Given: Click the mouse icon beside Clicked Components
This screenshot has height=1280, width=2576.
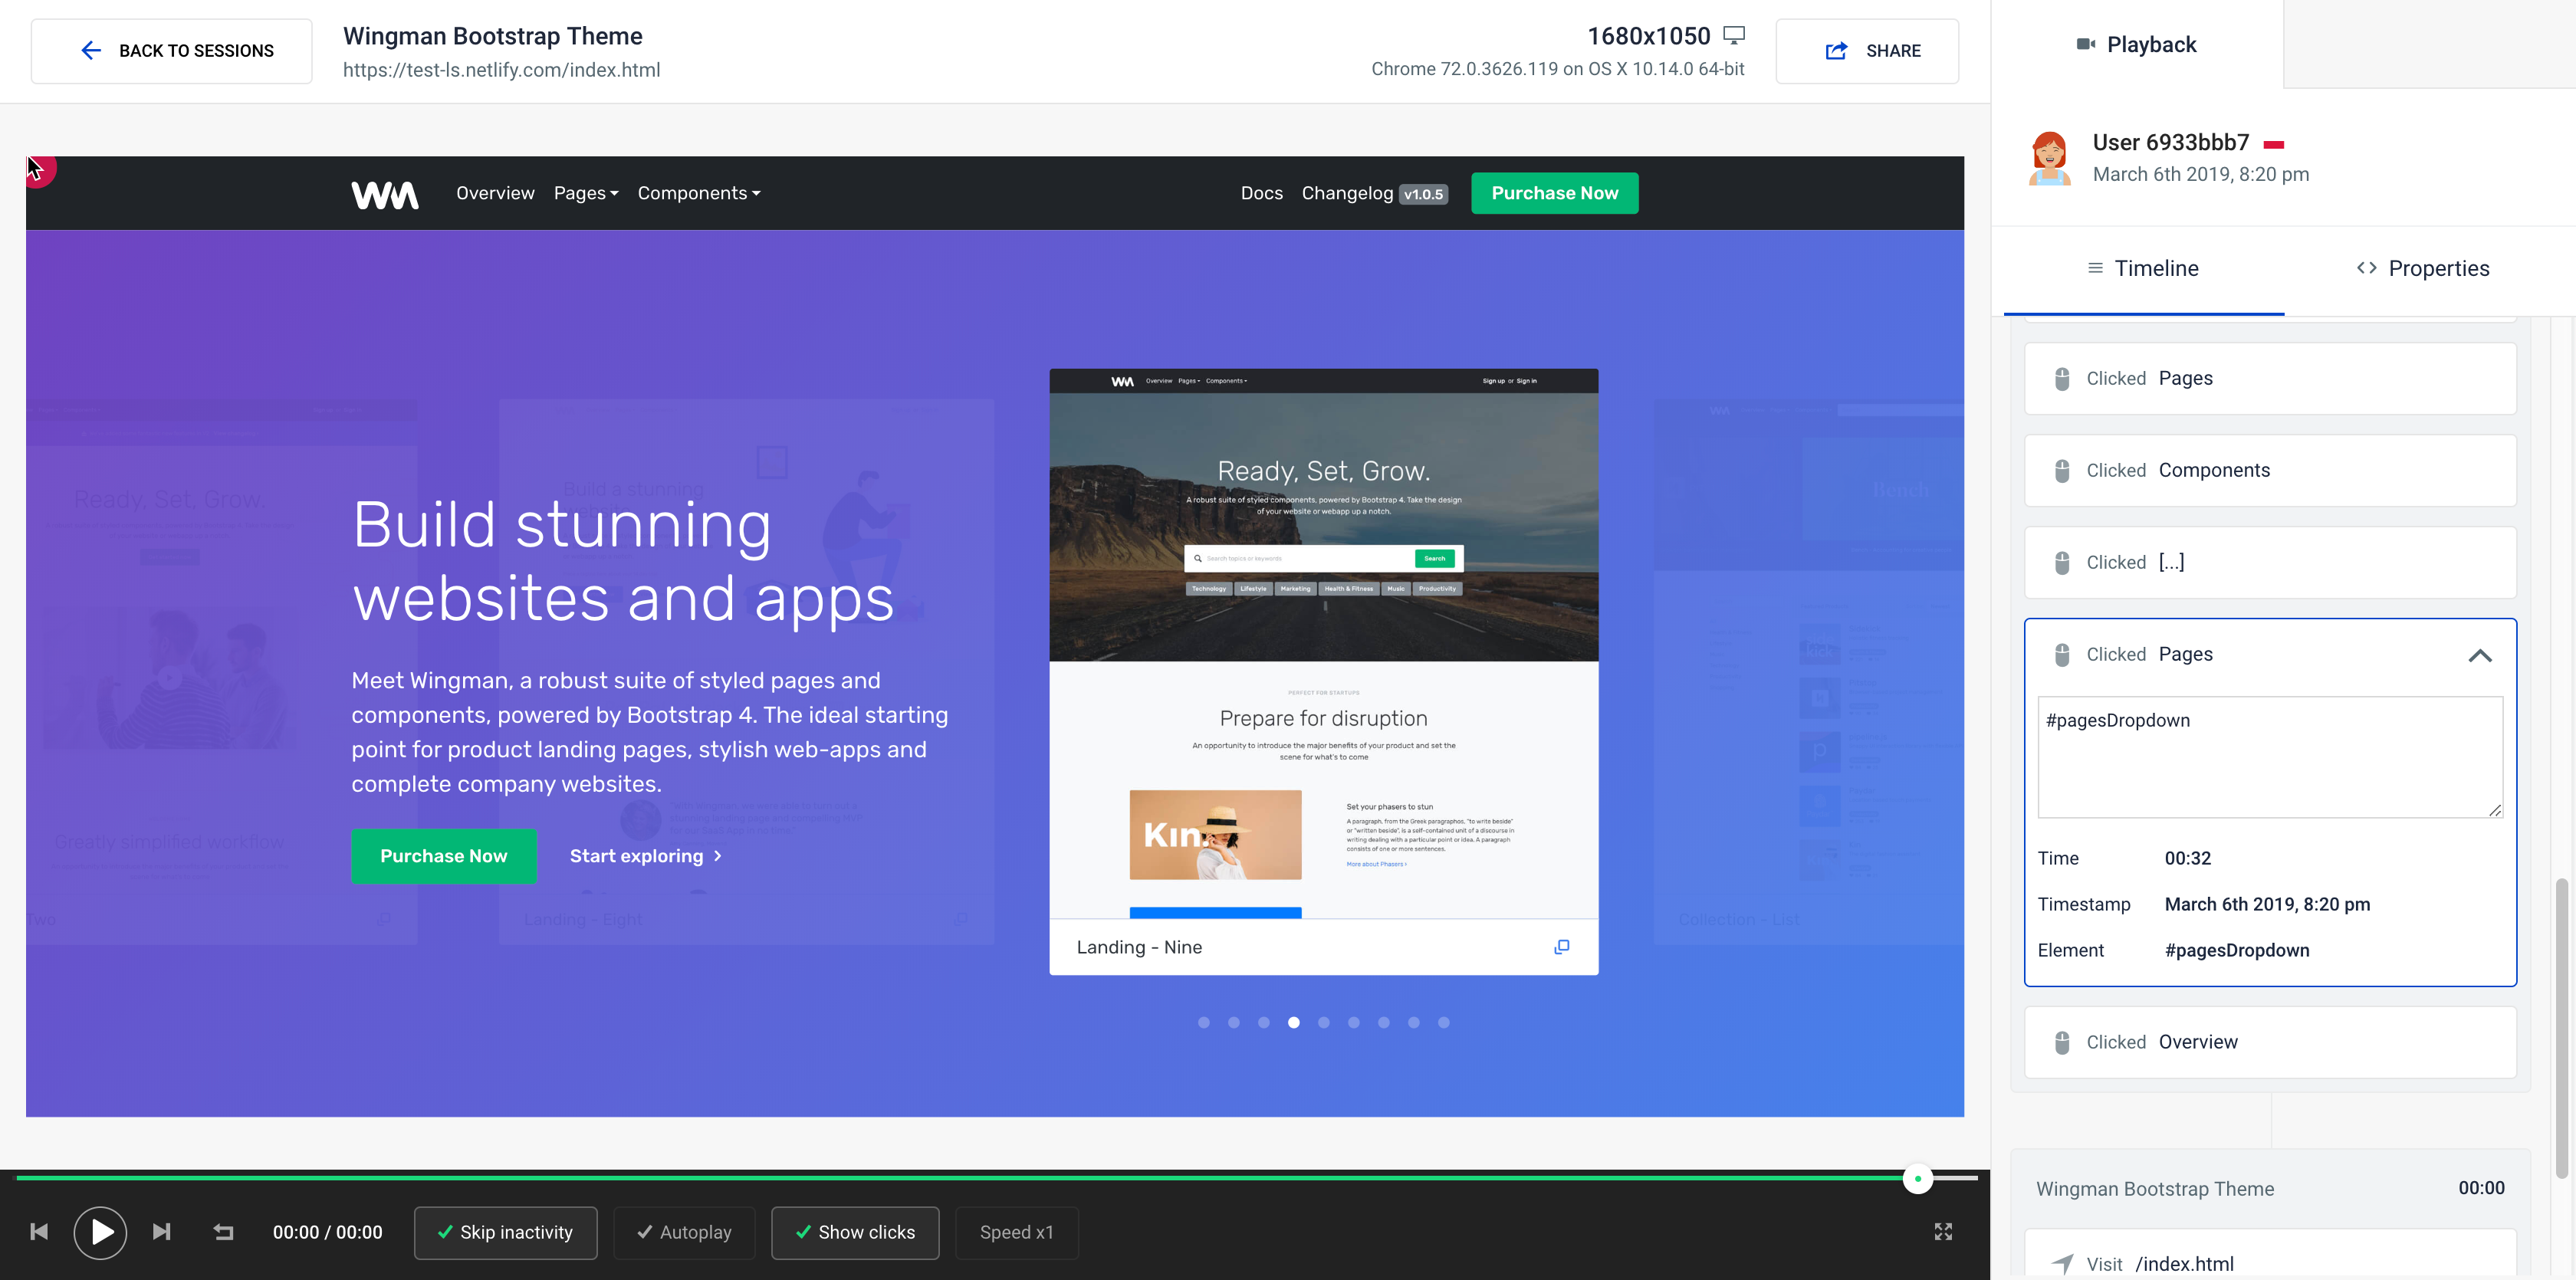Looking at the screenshot, I should pyautogui.click(x=2061, y=471).
